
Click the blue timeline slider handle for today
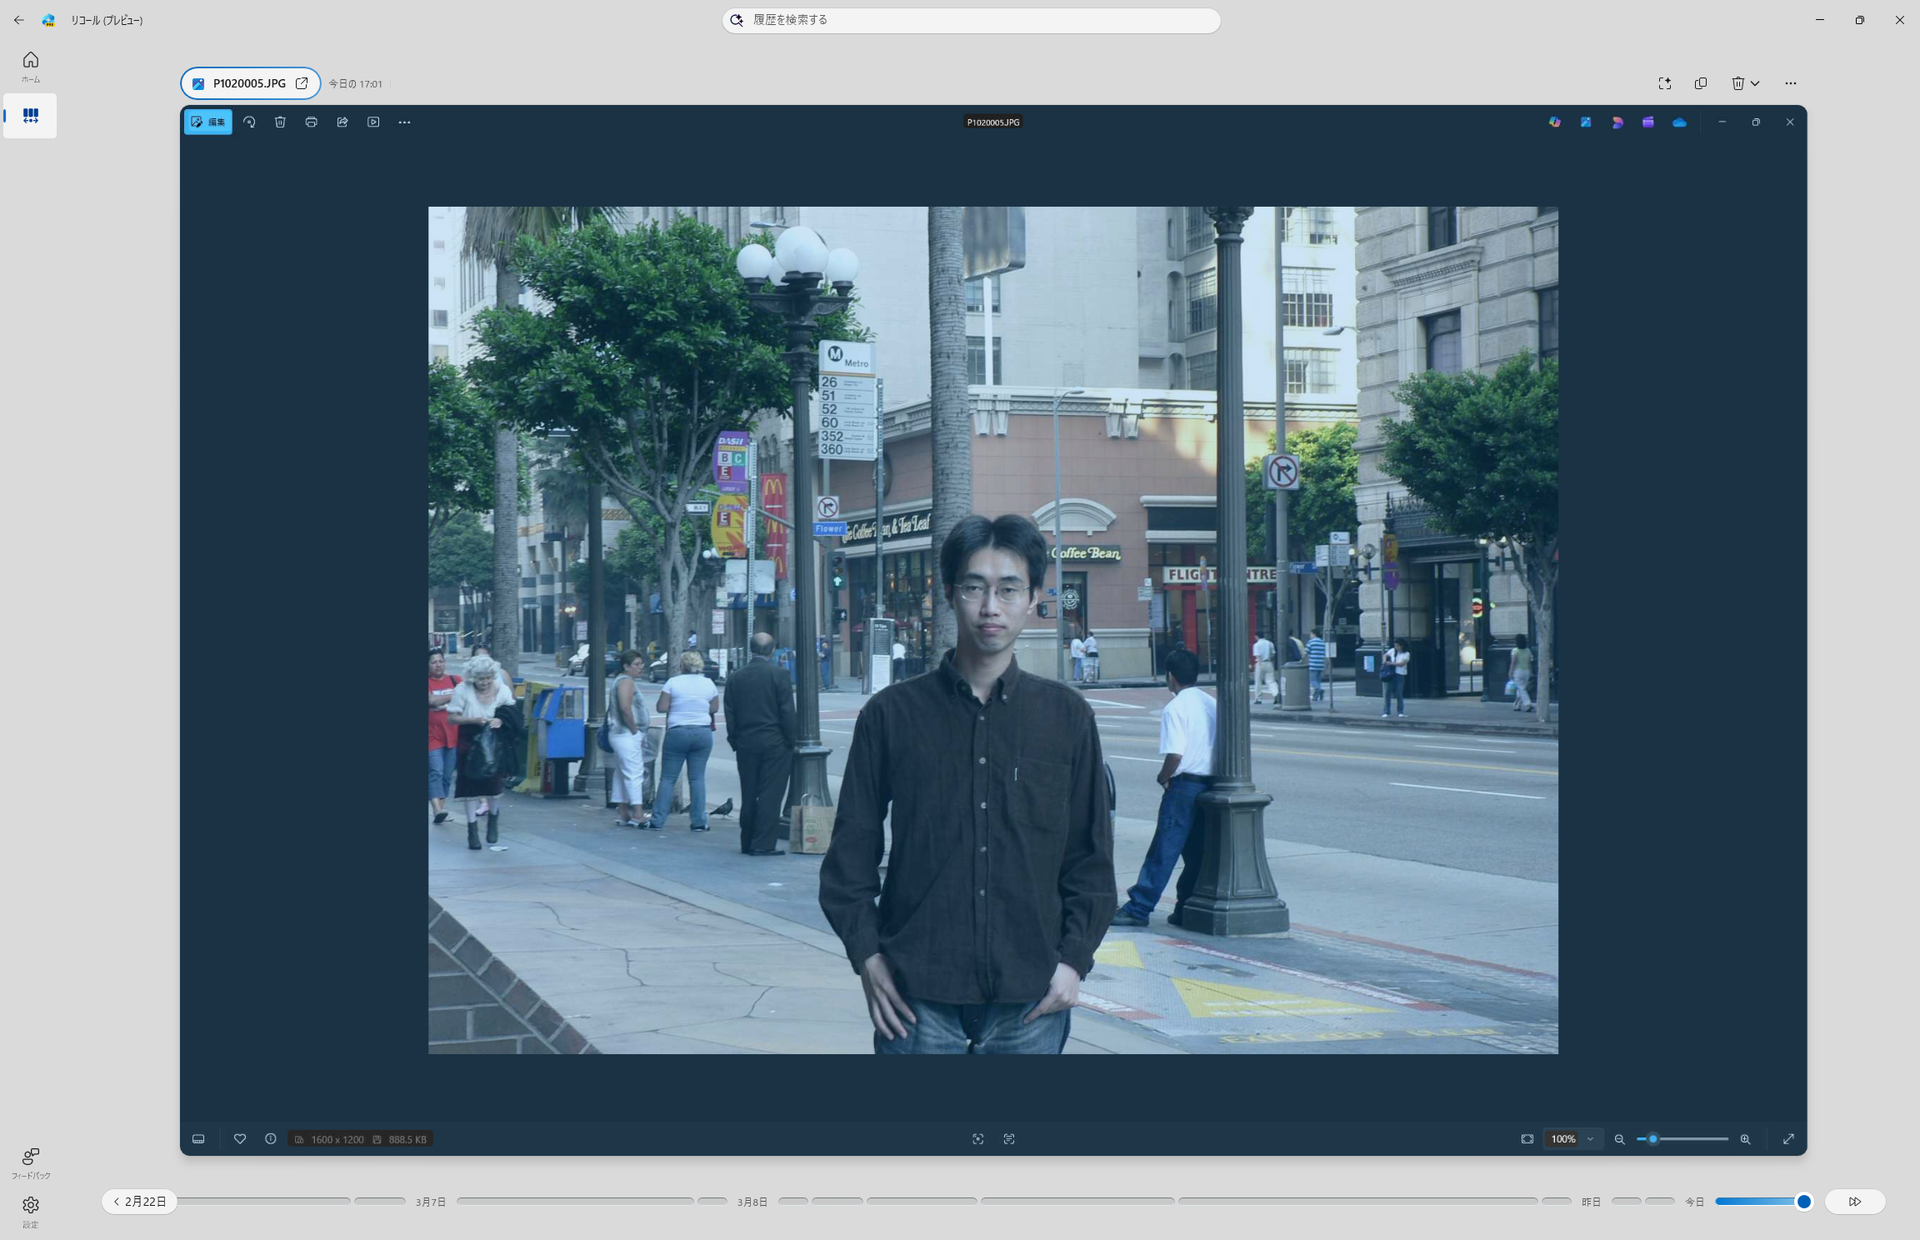click(1804, 1201)
